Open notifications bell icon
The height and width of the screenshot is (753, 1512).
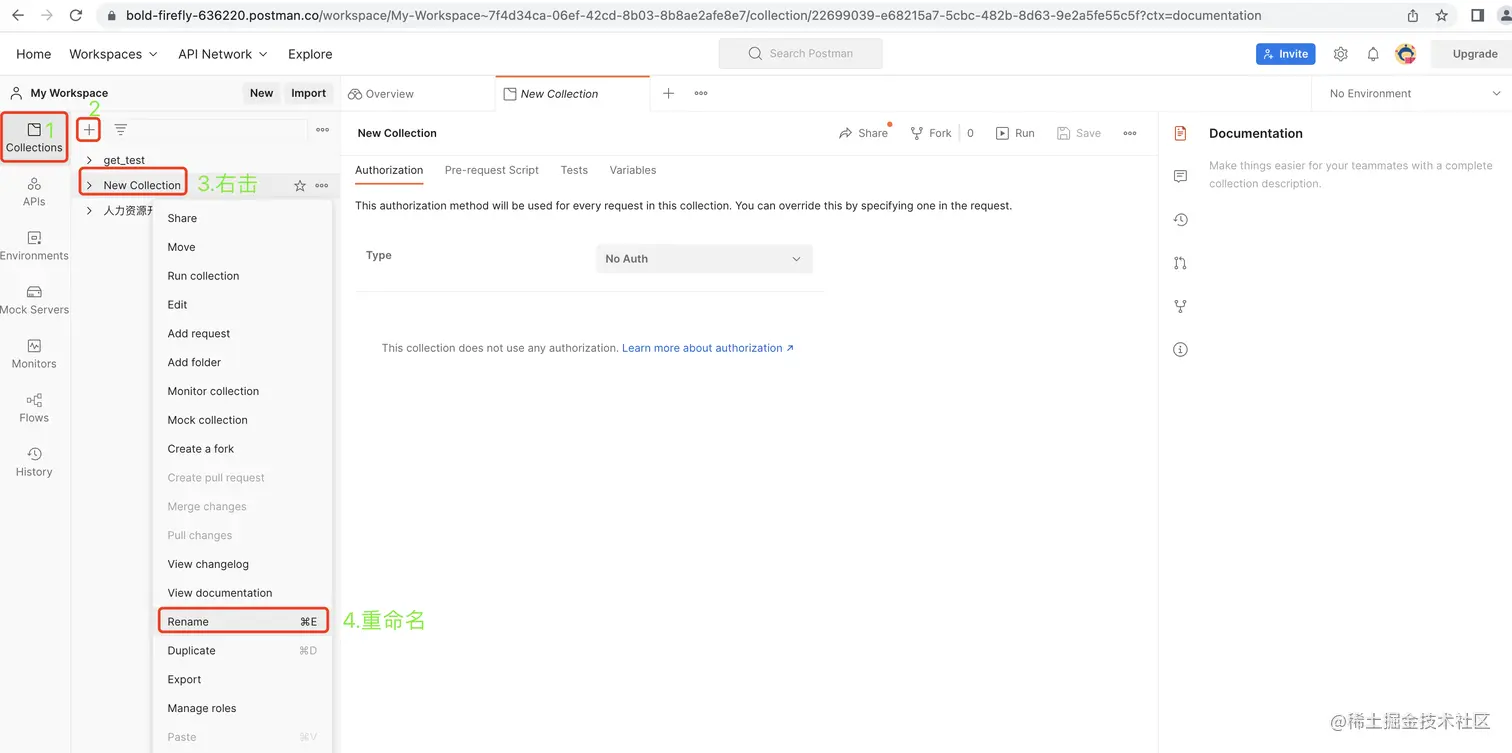(x=1373, y=54)
